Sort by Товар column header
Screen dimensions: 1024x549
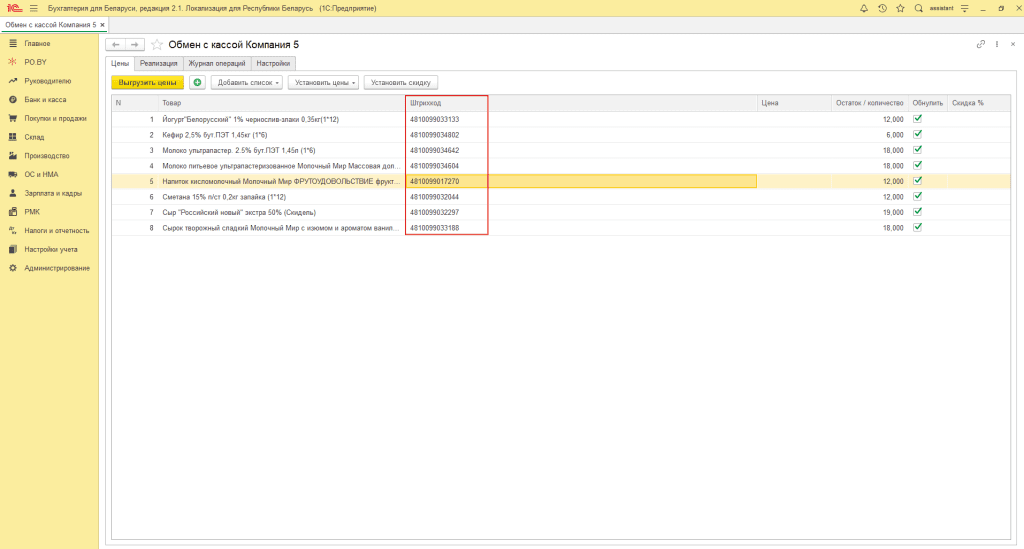[281, 103]
